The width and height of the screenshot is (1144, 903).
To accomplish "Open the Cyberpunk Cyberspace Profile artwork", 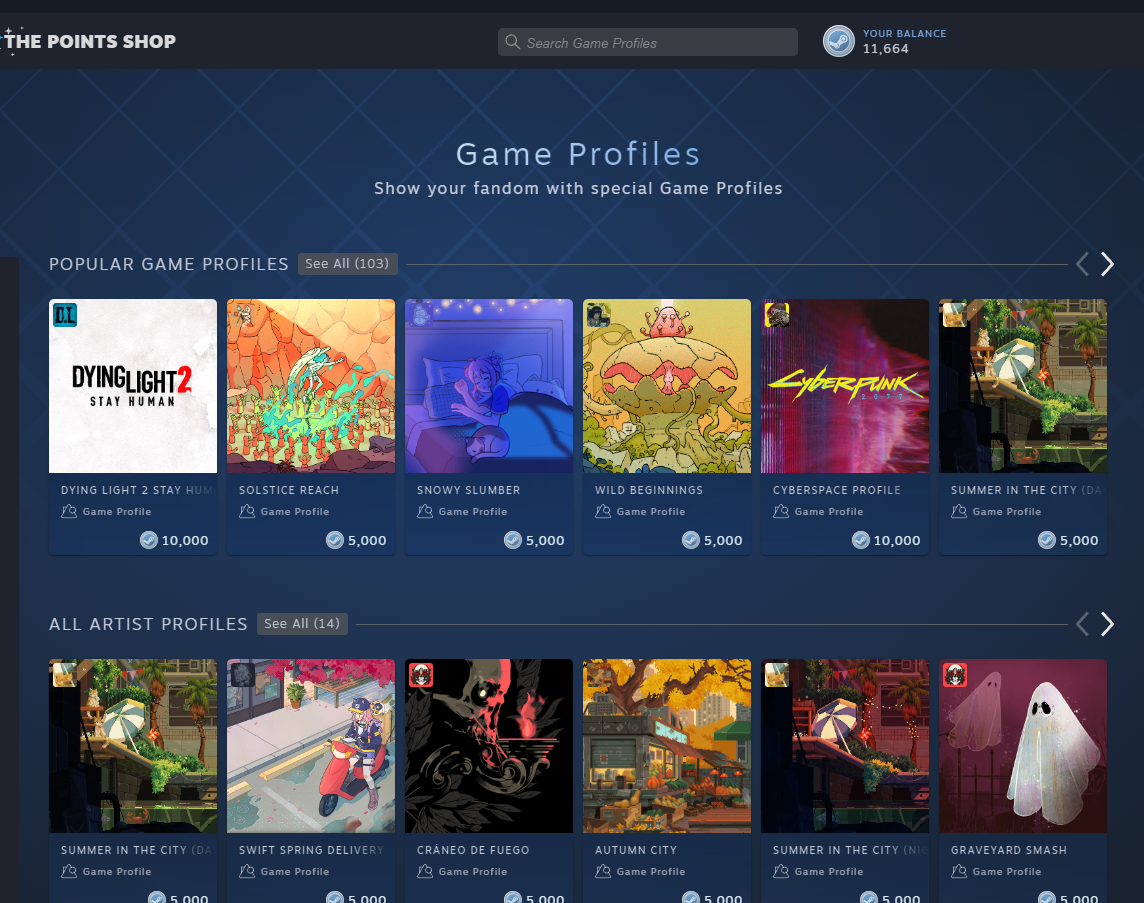I will click(x=845, y=386).
